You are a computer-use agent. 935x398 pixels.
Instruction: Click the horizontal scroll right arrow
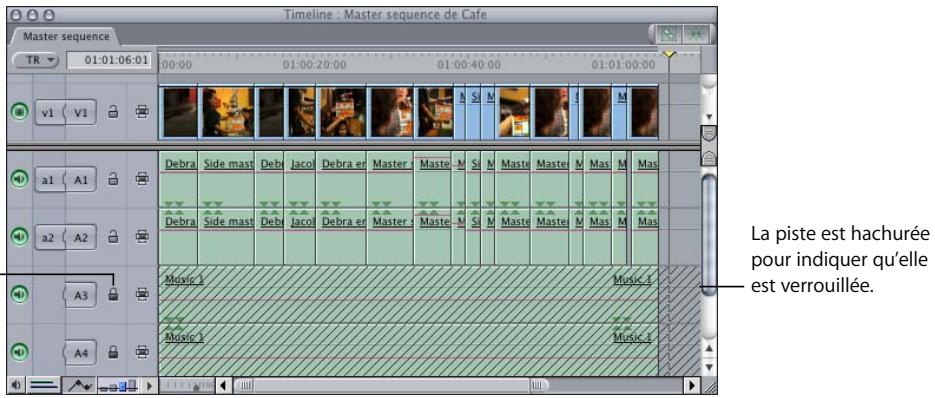click(692, 385)
